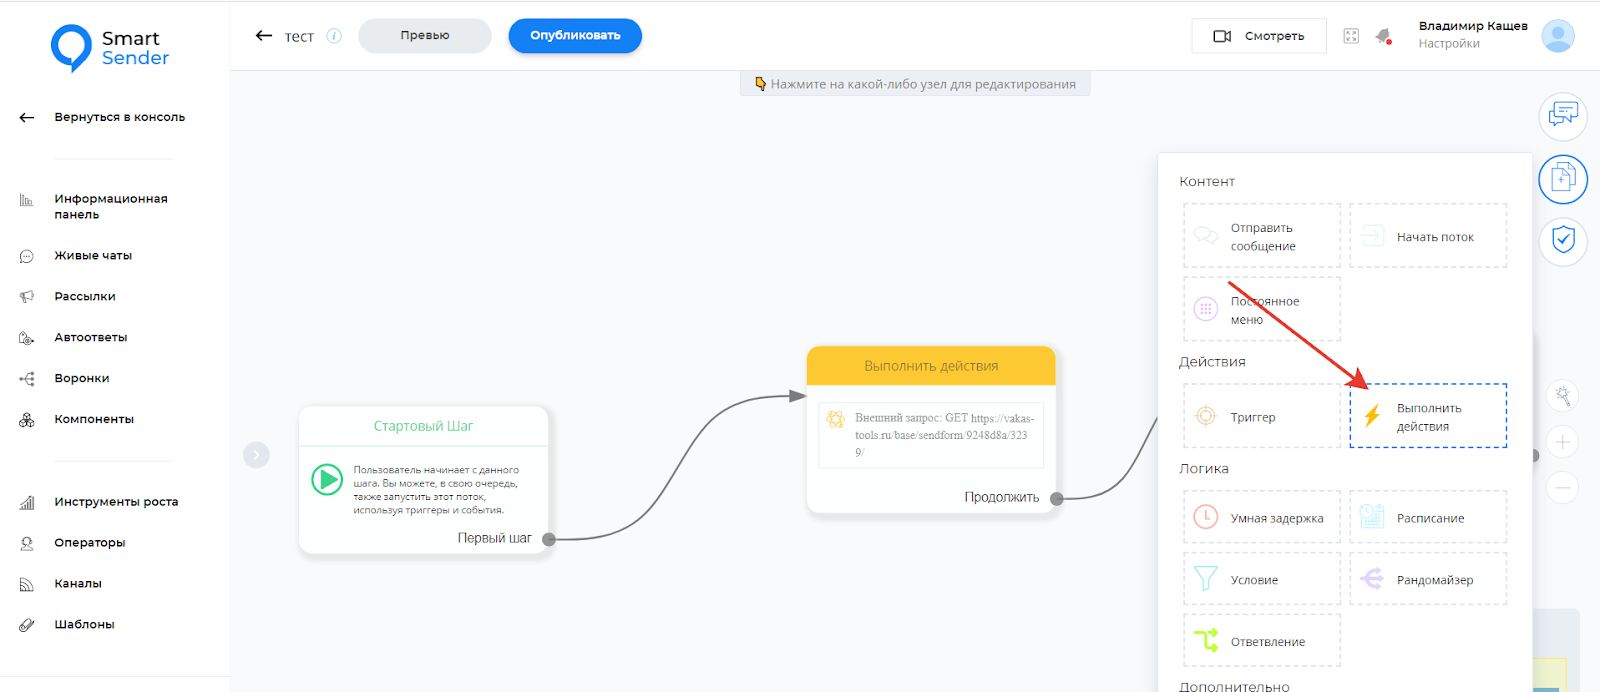The width and height of the screenshot is (1600, 692).
Task: Click the zoom out minus button
Action: coord(1562,488)
